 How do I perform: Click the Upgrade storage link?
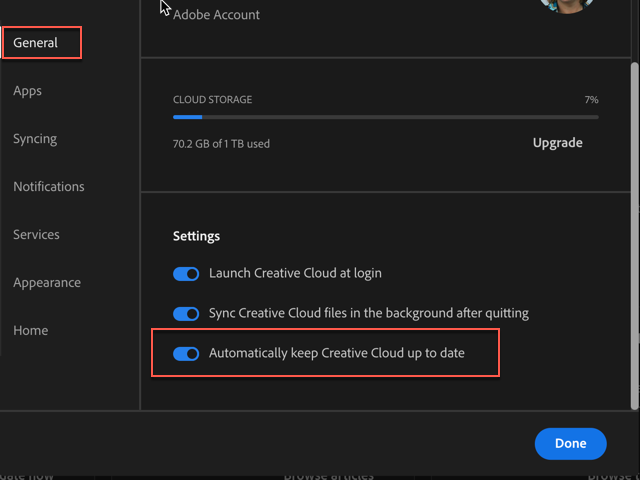[558, 143]
